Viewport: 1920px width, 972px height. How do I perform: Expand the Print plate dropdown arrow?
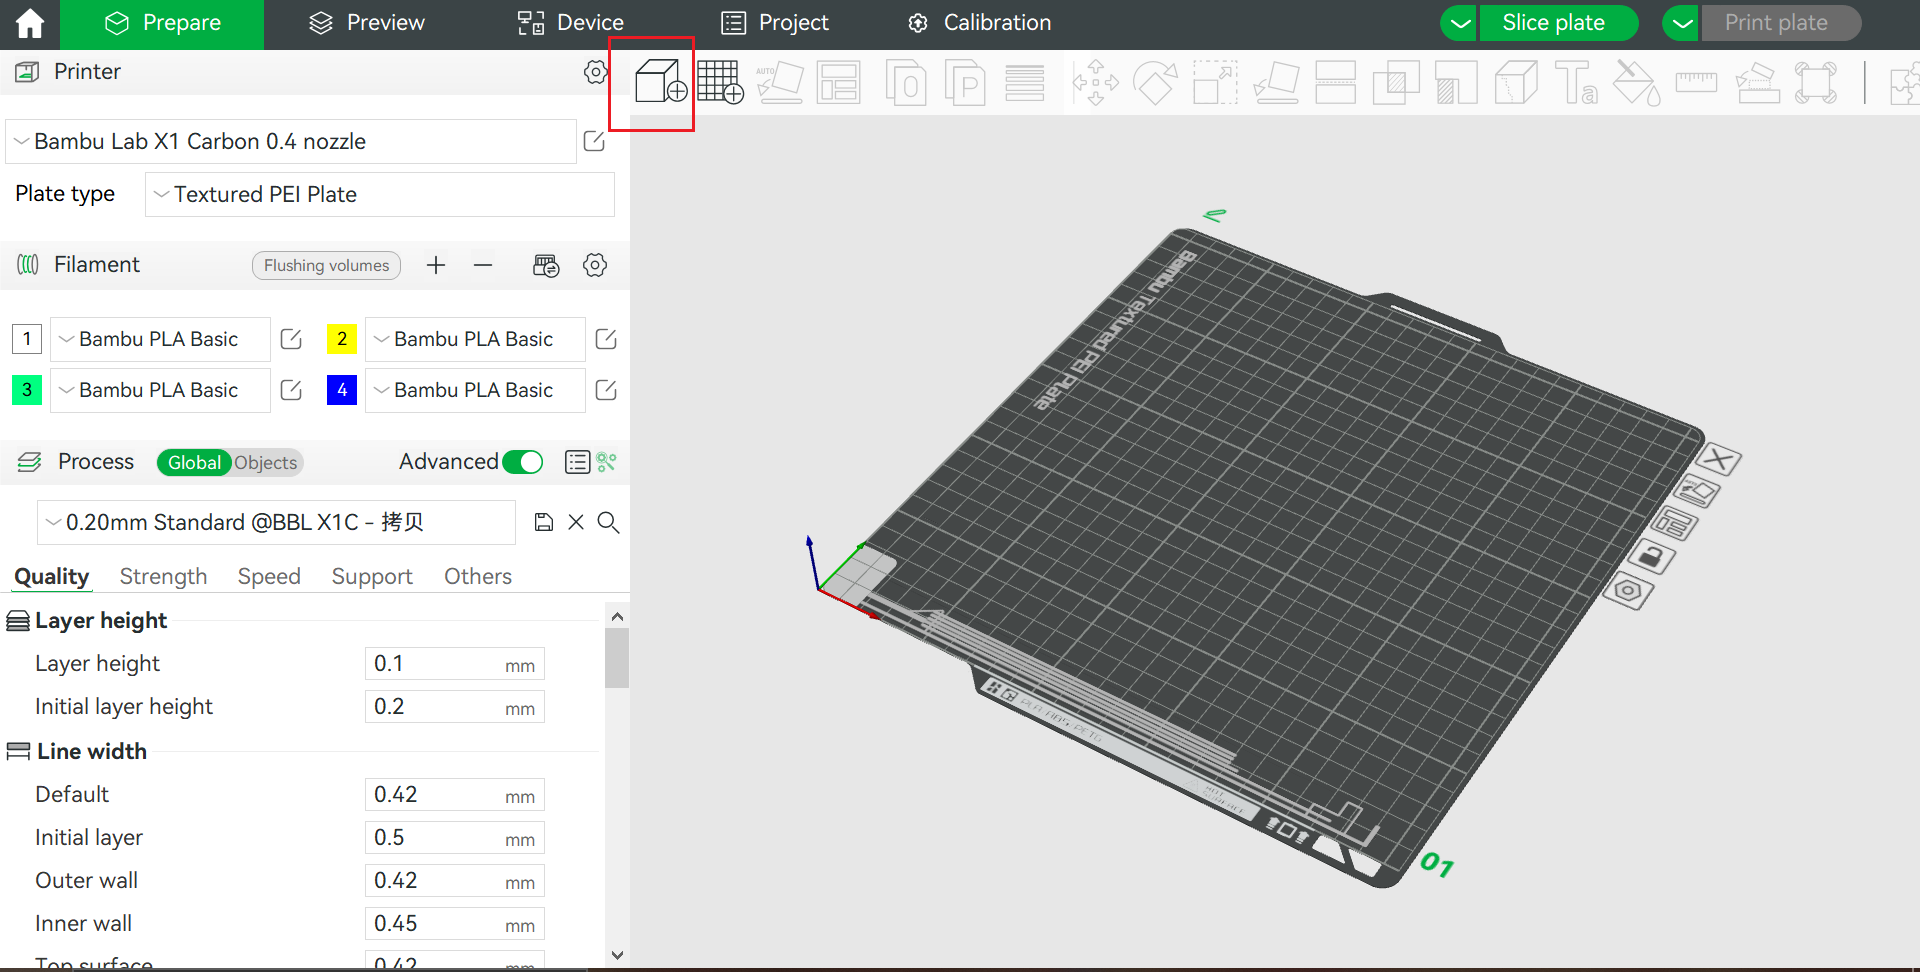point(1682,23)
